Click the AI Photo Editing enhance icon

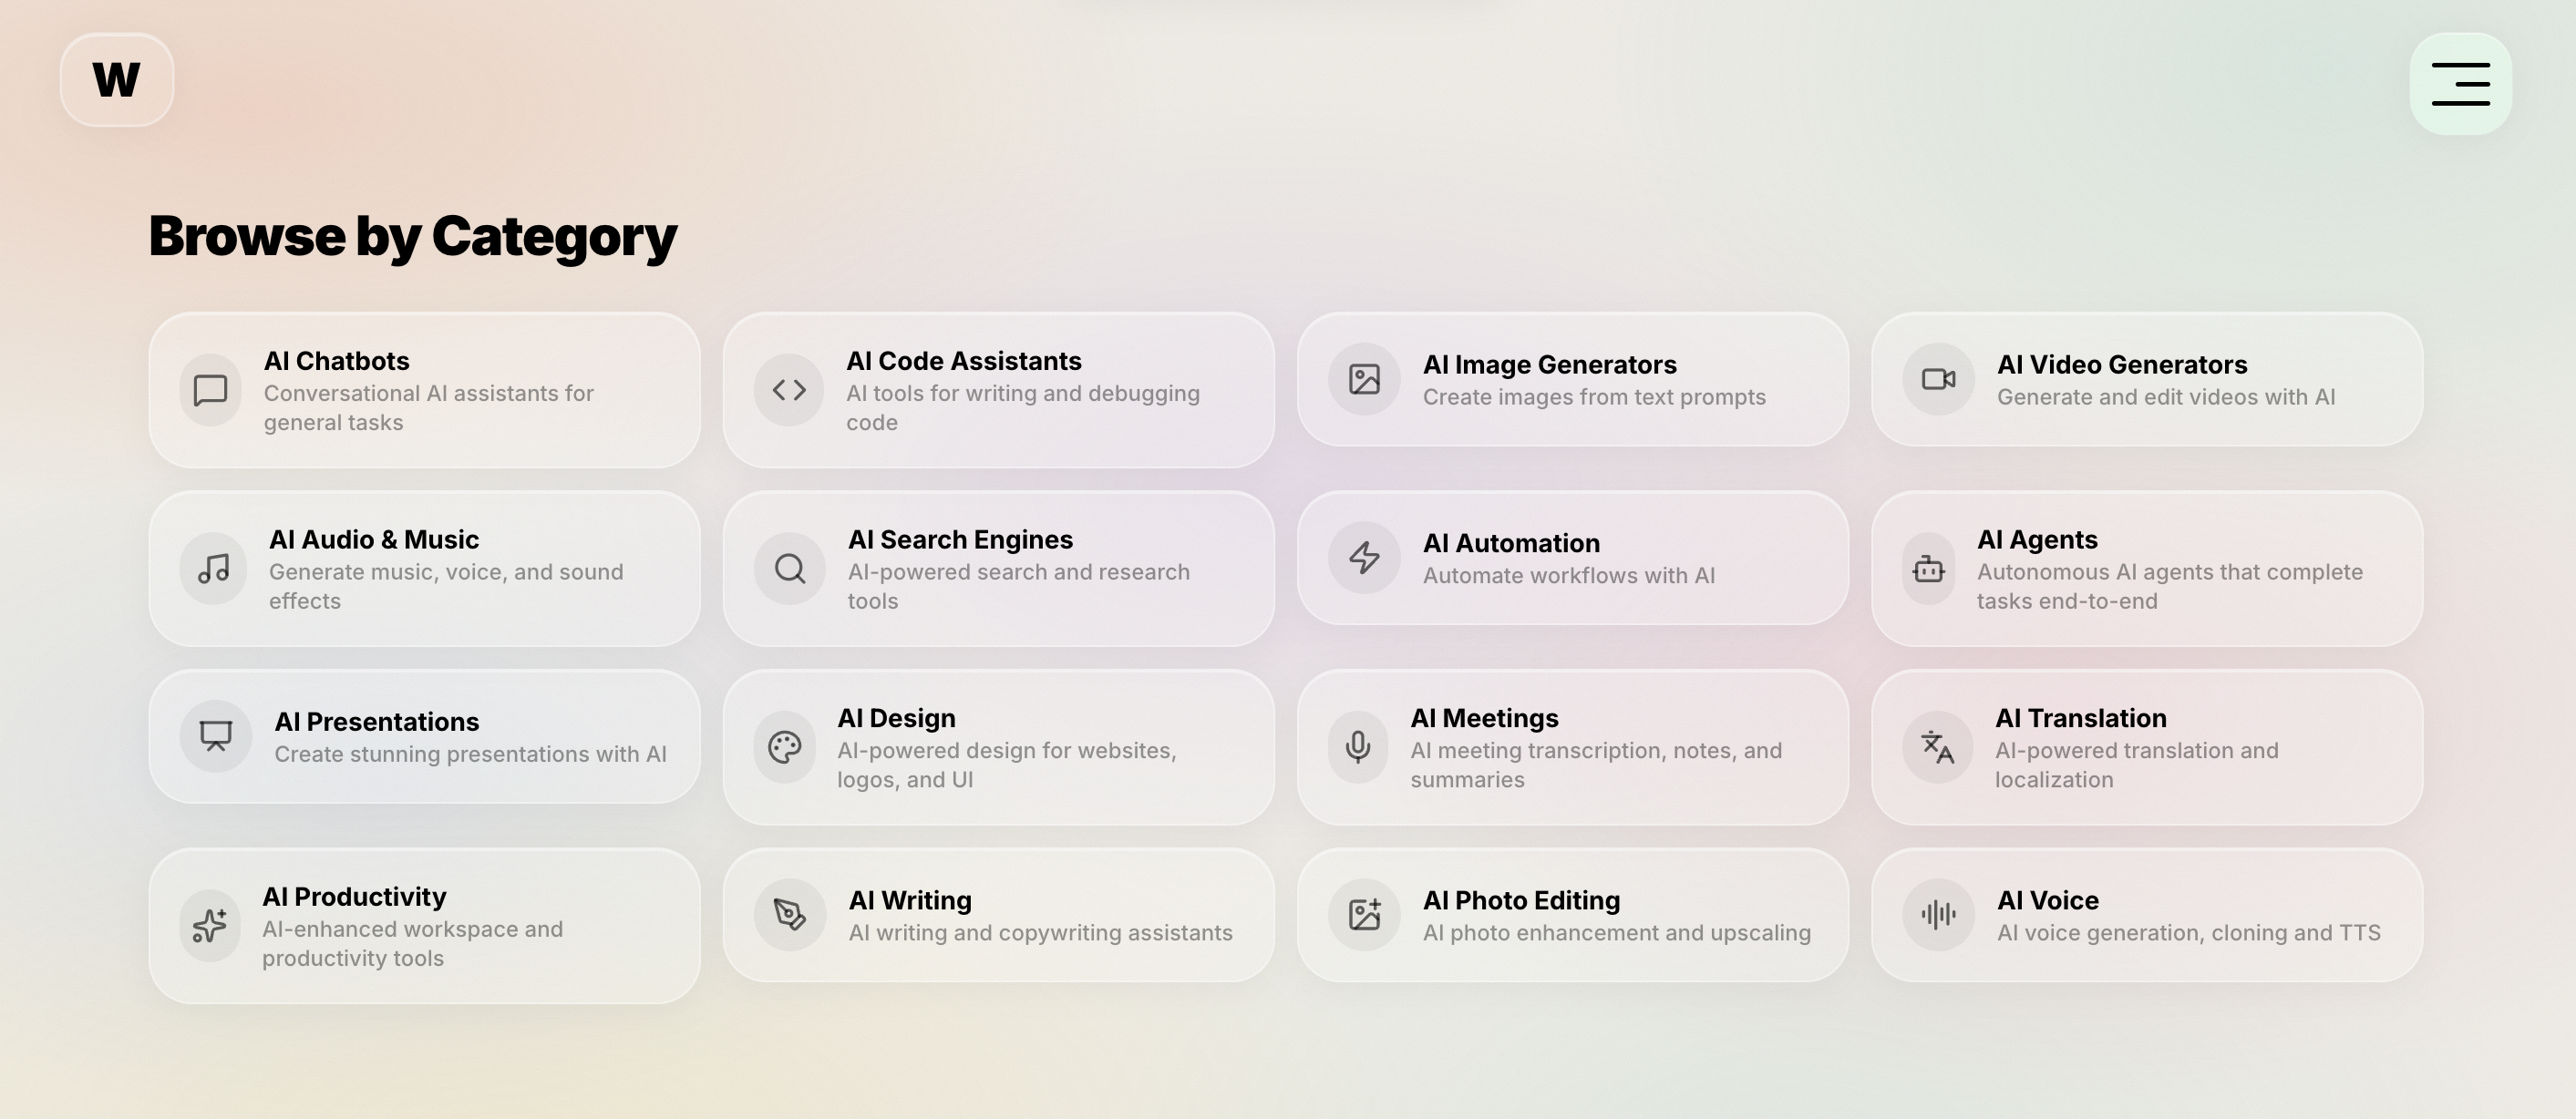click(1363, 913)
